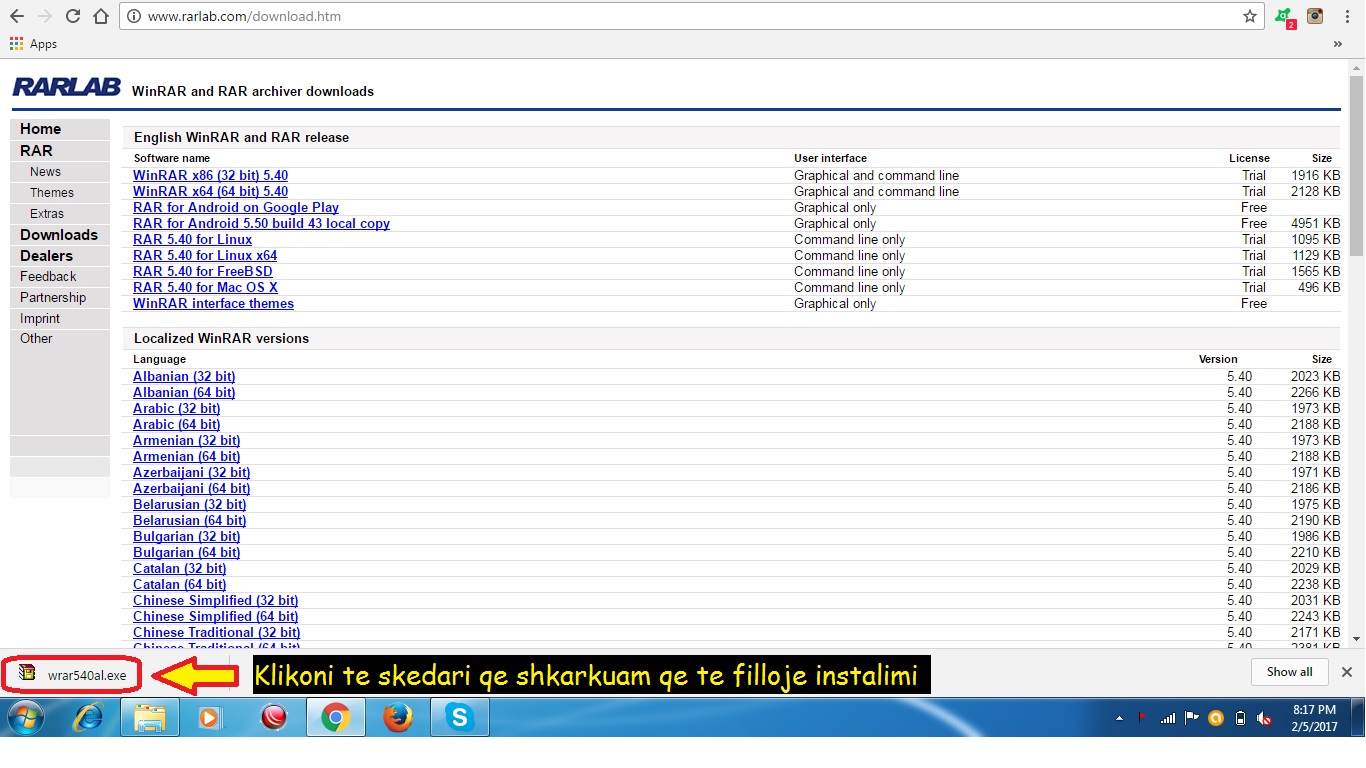Click the network signal tray icon
This screenshot has height=768, width=1366.
pyautogui.click(x=1167, y=718)
